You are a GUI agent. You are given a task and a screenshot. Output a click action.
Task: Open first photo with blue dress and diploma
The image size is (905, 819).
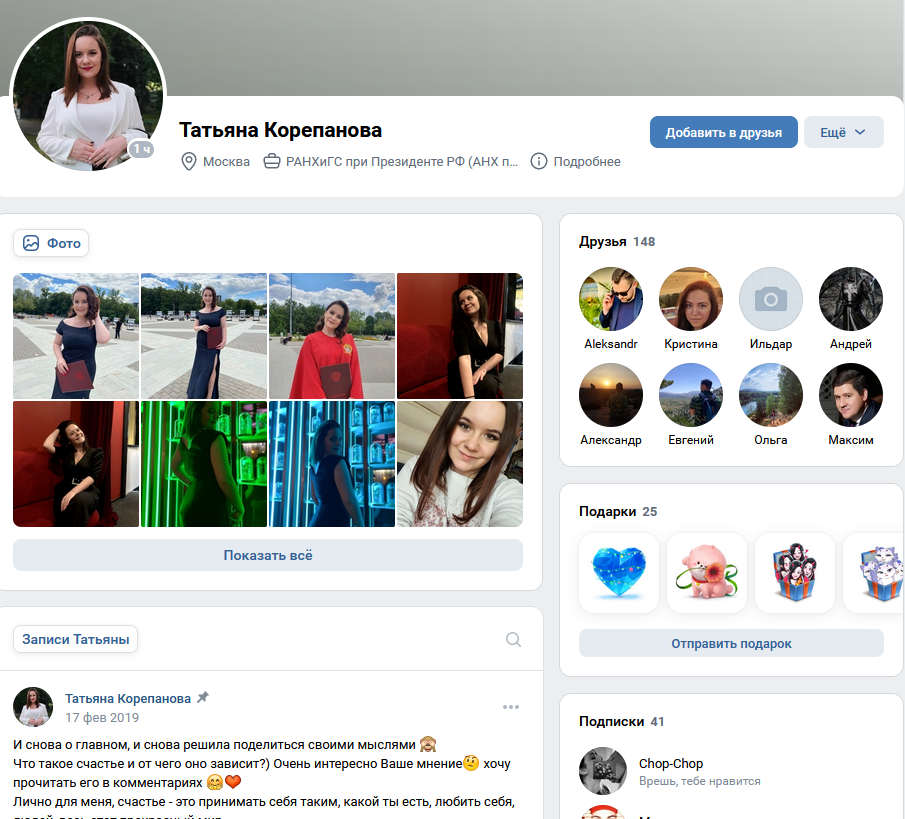[x=76, y=336]
